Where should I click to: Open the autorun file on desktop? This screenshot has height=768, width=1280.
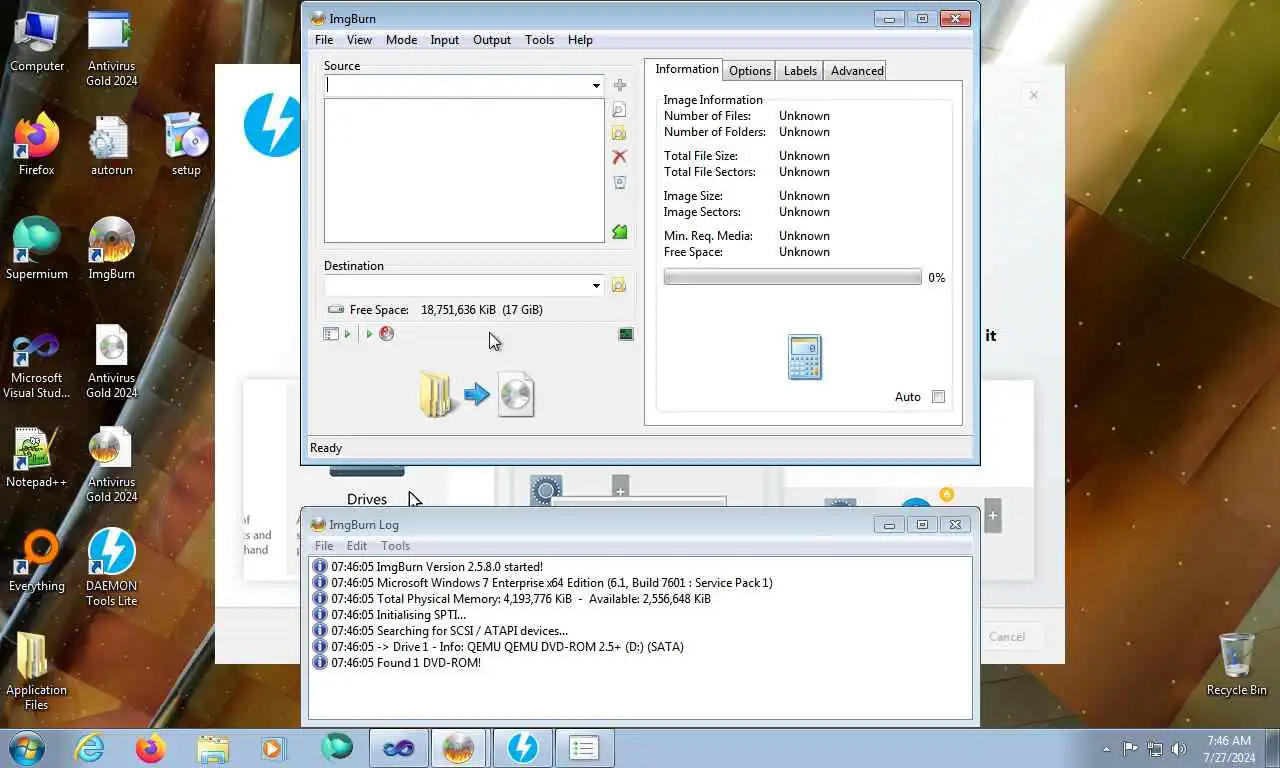pos(111,146)
